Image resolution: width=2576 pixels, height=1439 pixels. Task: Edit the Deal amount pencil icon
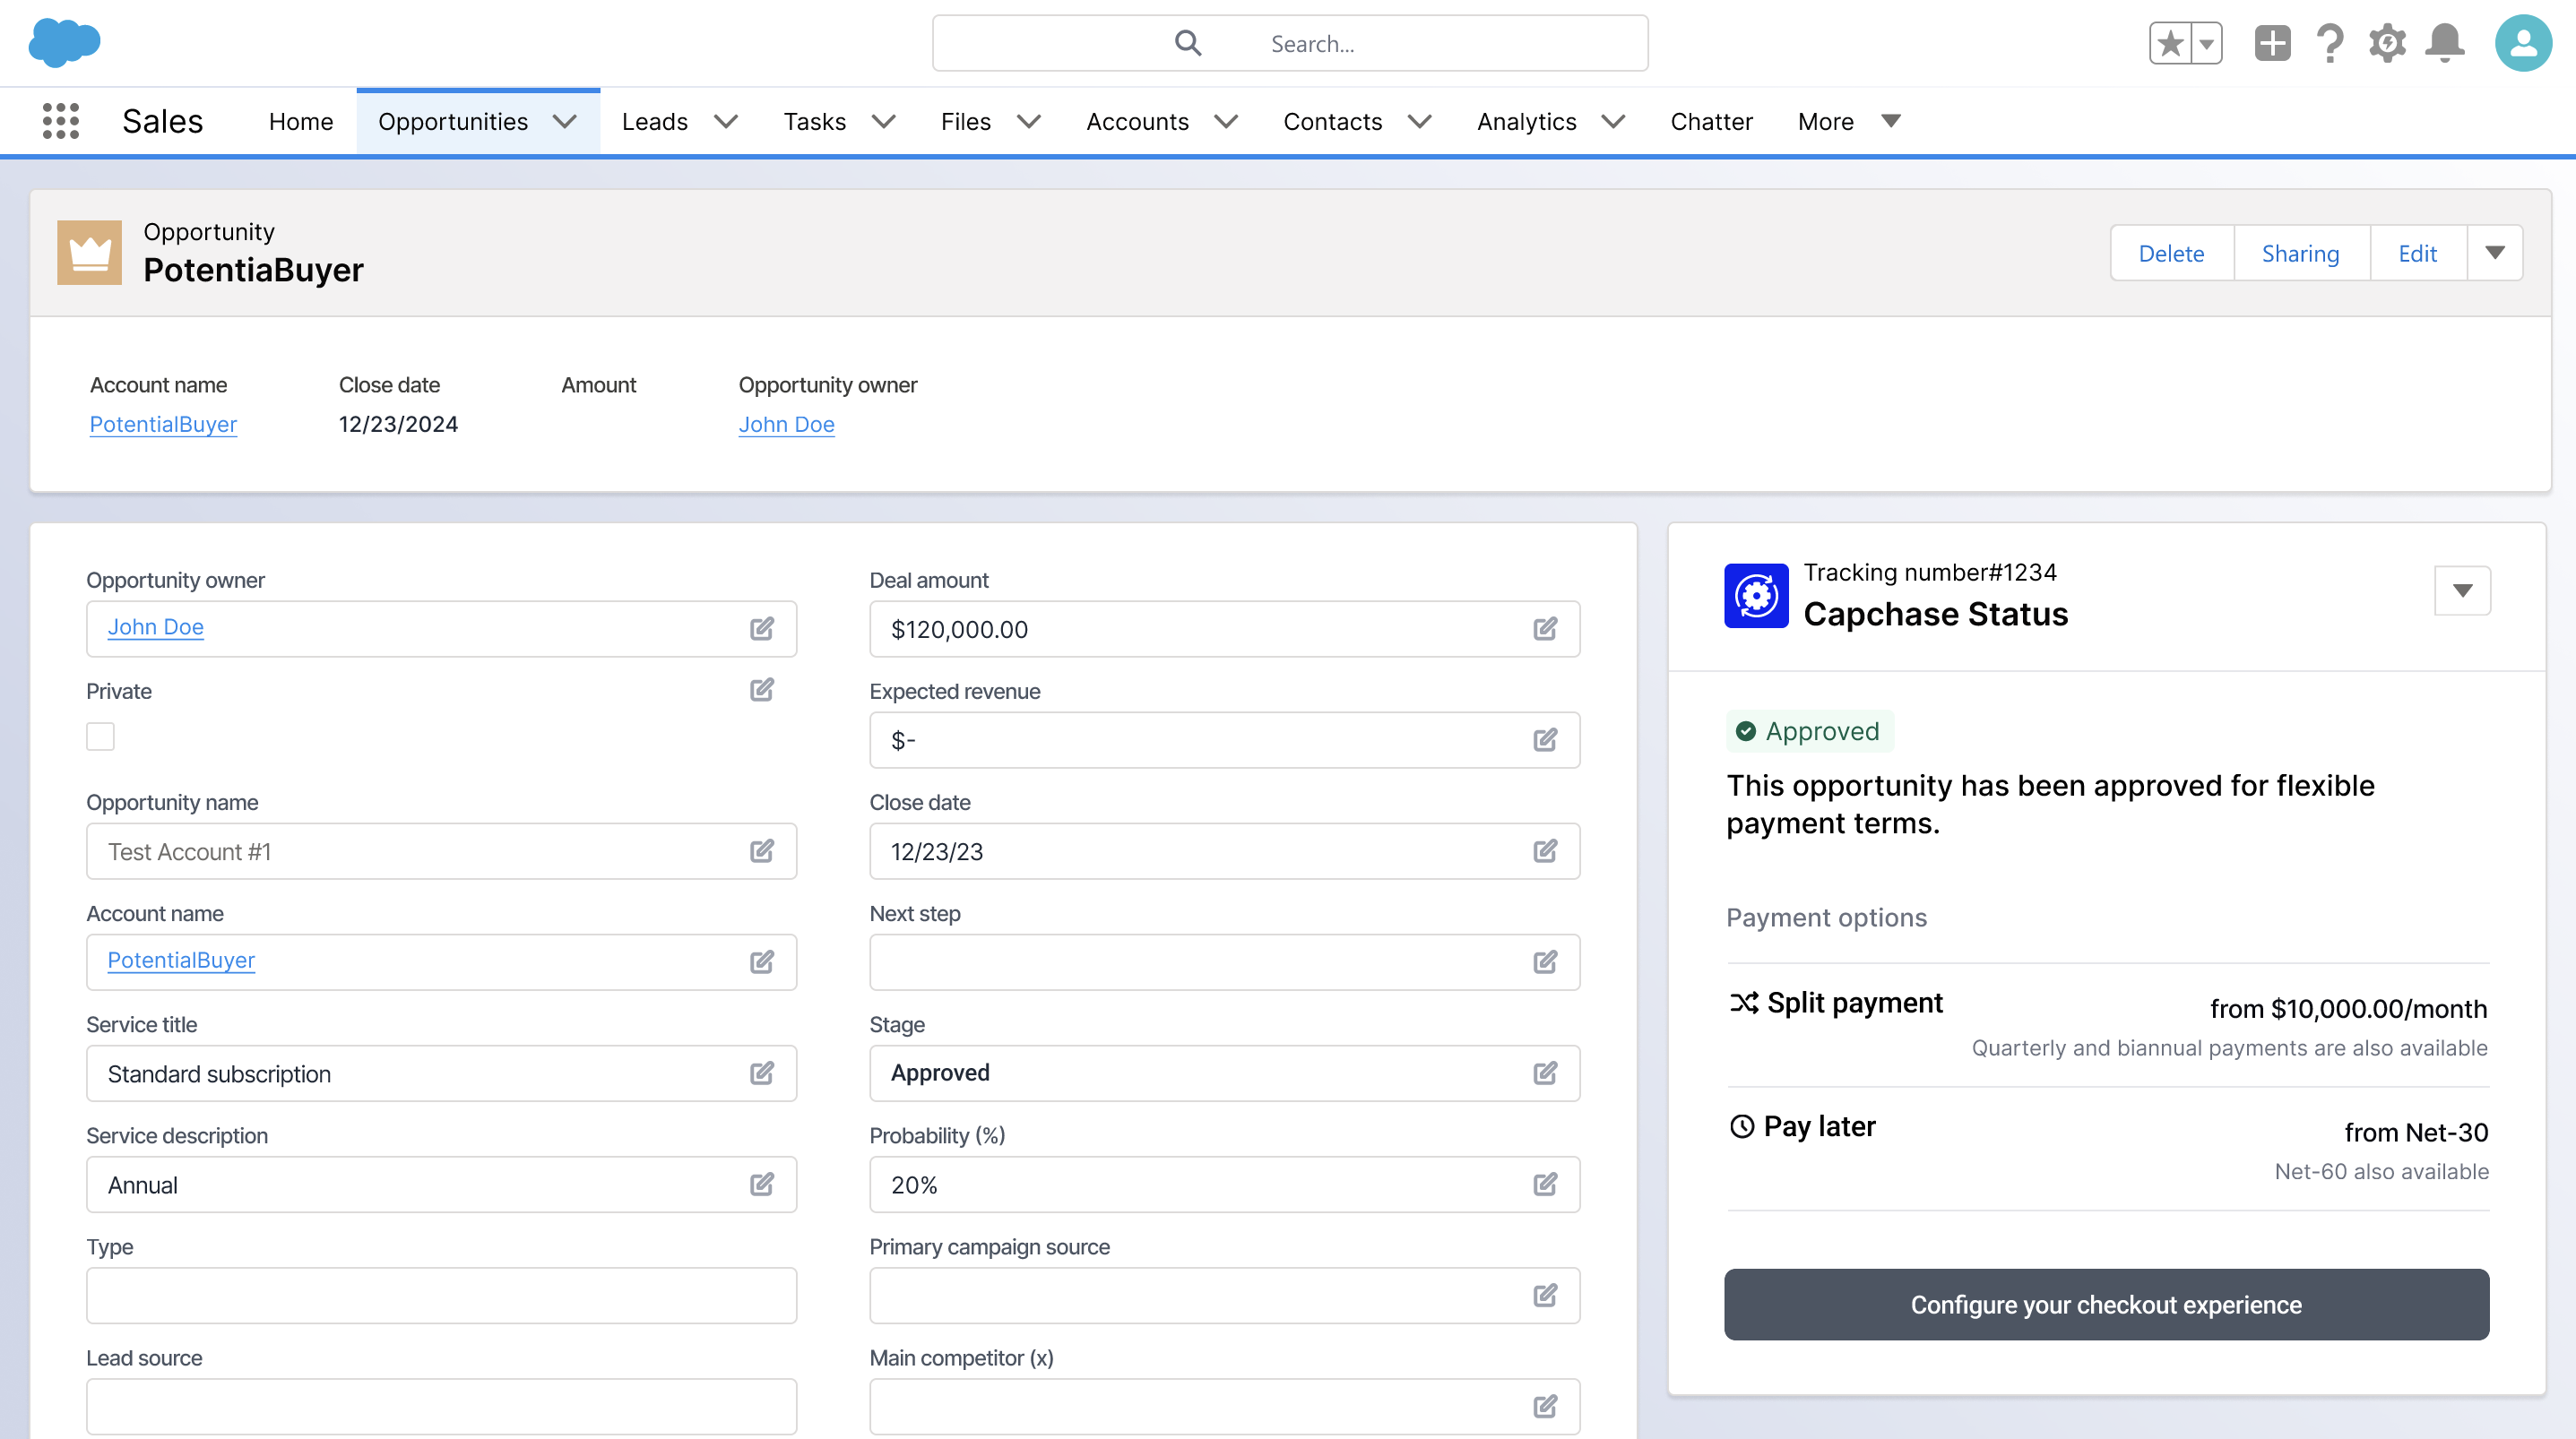1545,628
